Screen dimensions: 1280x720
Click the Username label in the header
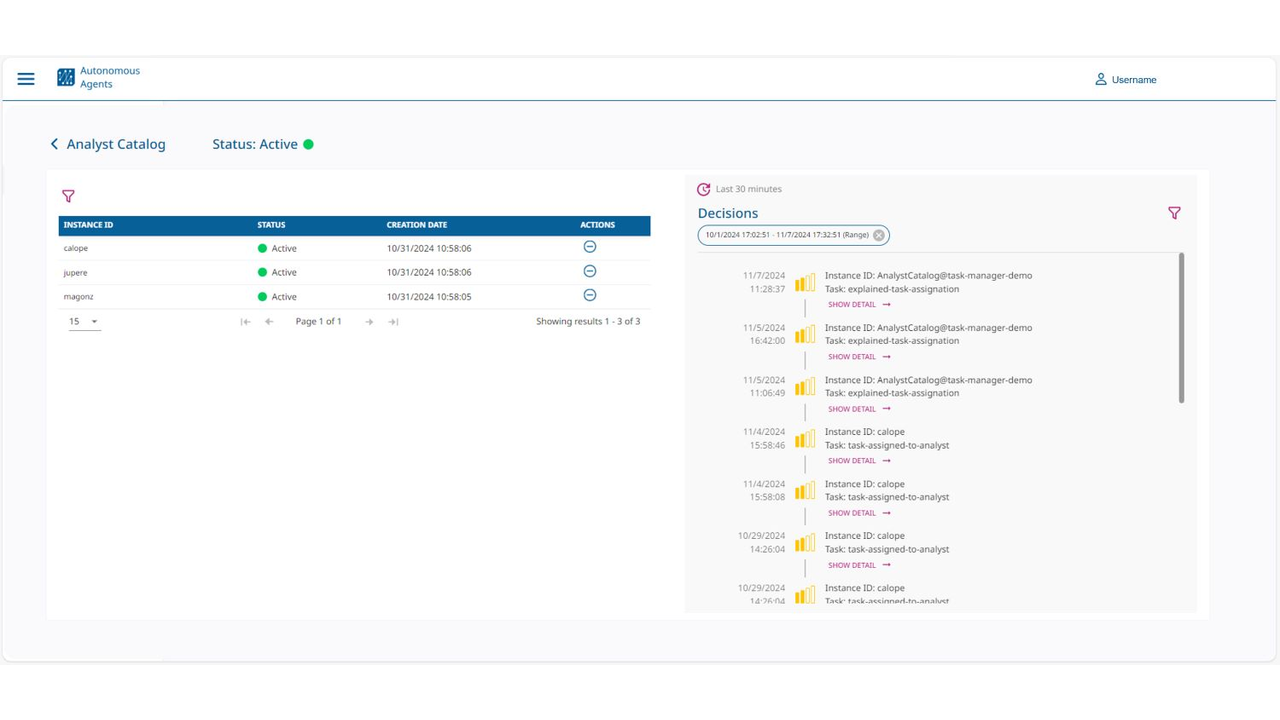tap(1134, 80)
